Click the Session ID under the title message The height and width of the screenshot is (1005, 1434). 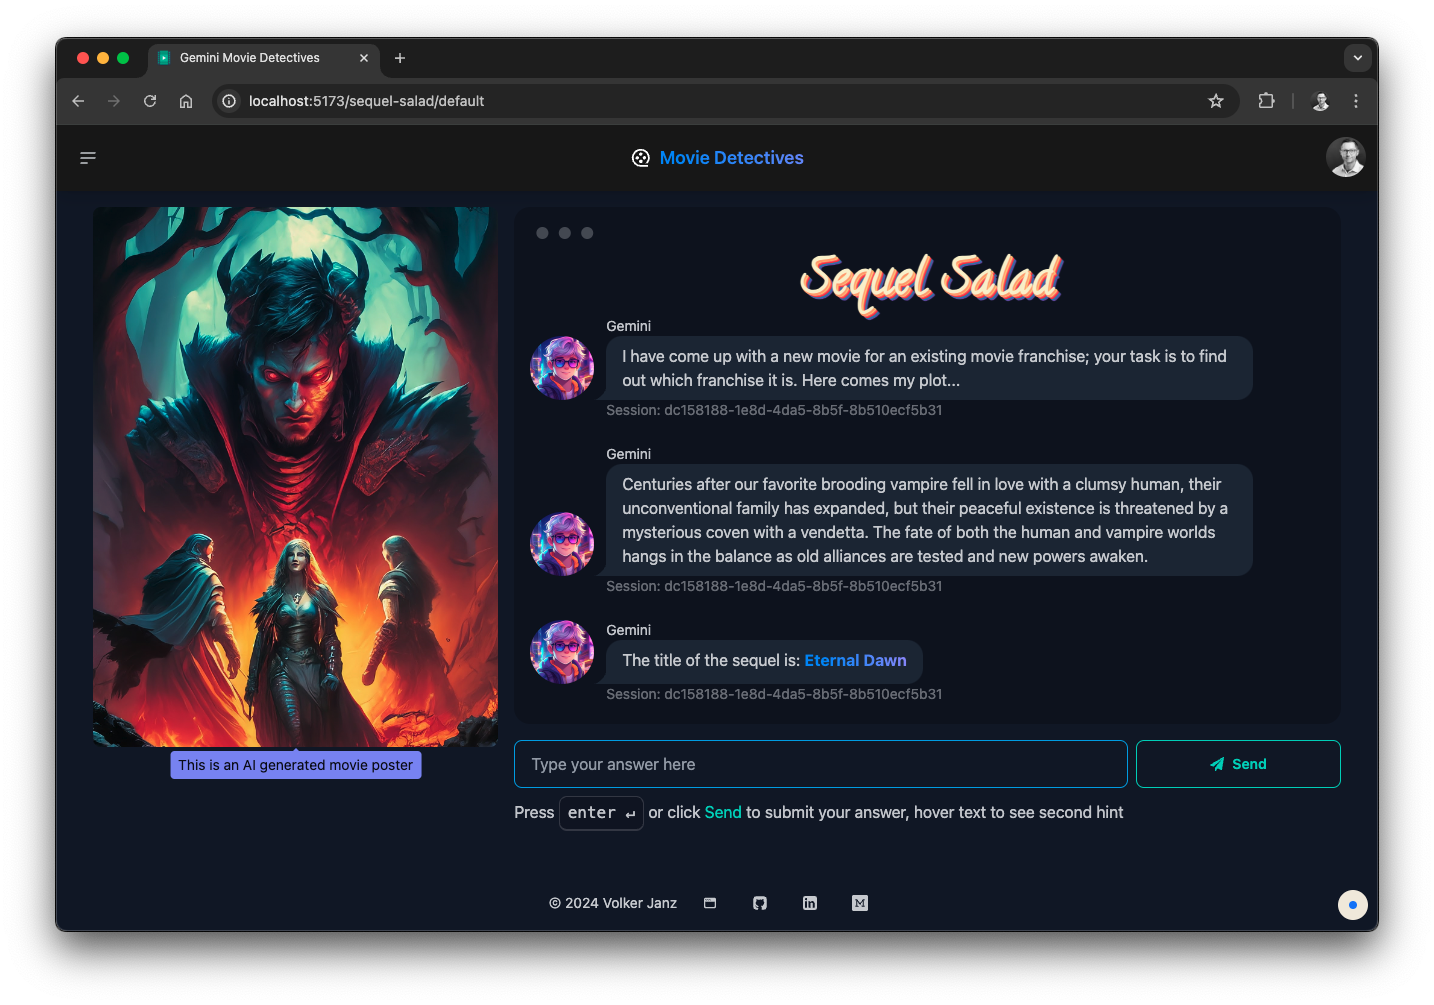coord(774,694)
